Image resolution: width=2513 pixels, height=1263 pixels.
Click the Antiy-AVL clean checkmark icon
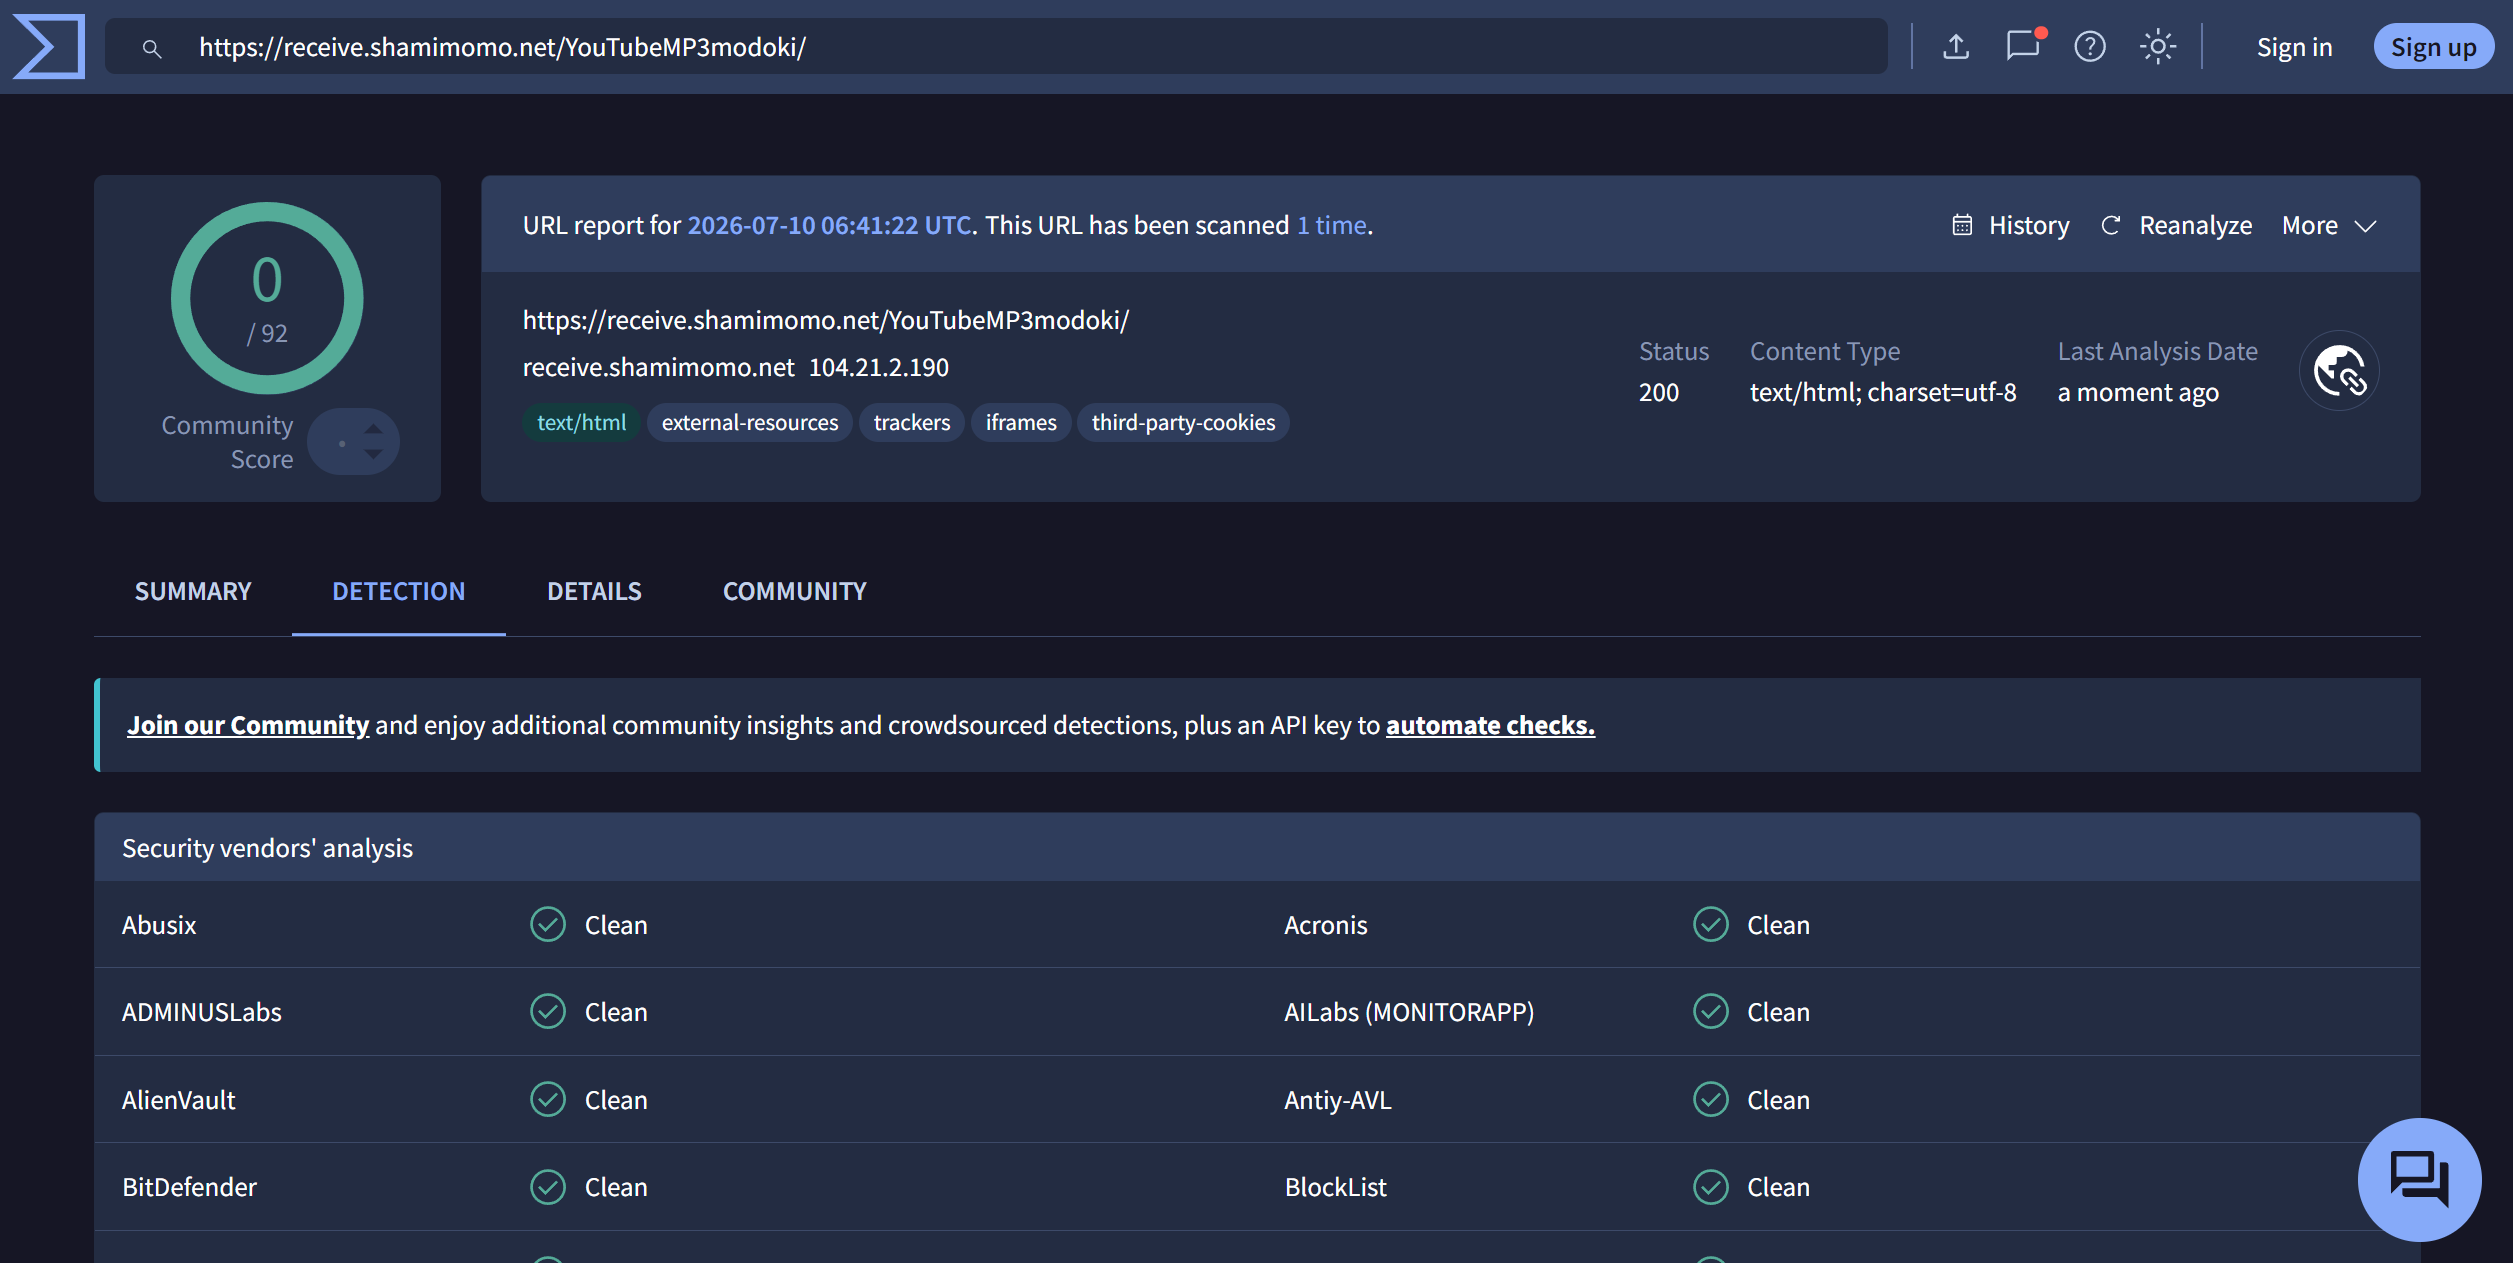tap(1711, 1099)
